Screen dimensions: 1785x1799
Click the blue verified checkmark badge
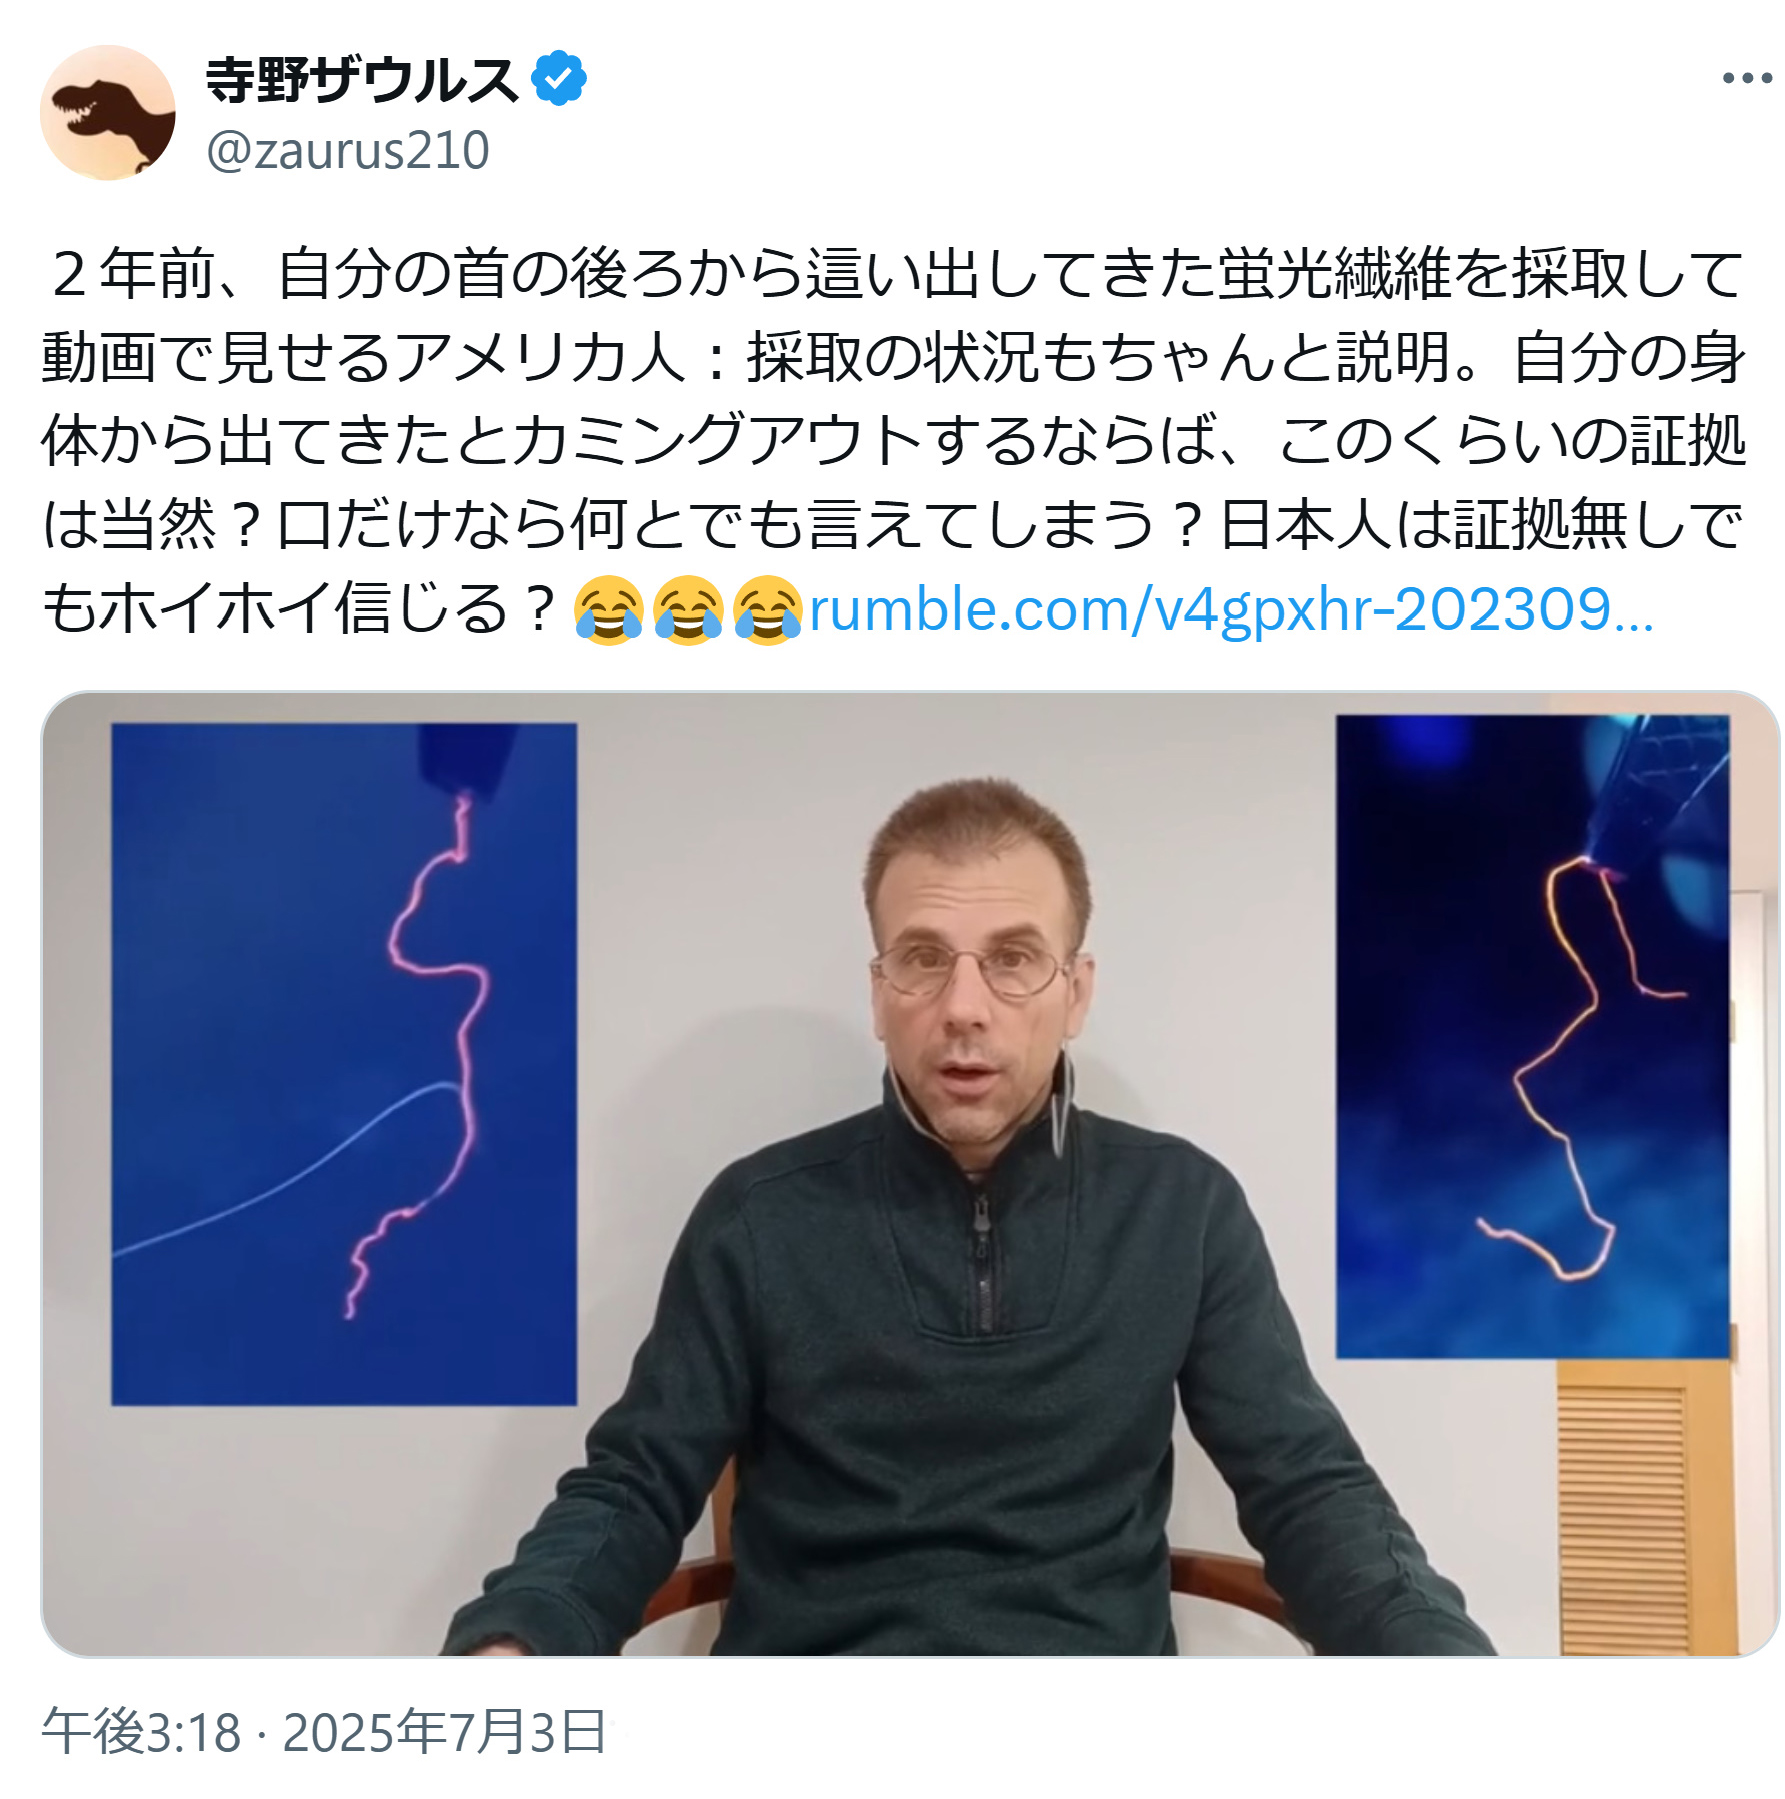pos(559,78)
